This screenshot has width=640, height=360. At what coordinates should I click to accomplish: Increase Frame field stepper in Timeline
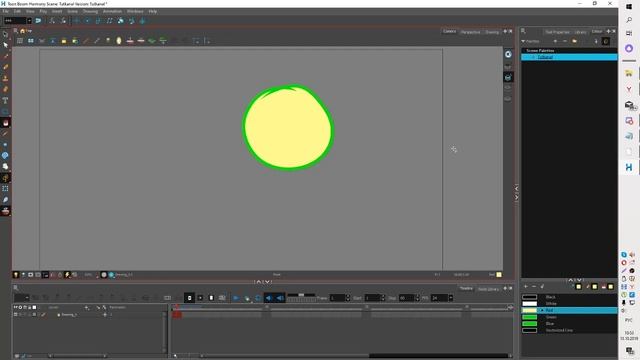tap(348, 296)
